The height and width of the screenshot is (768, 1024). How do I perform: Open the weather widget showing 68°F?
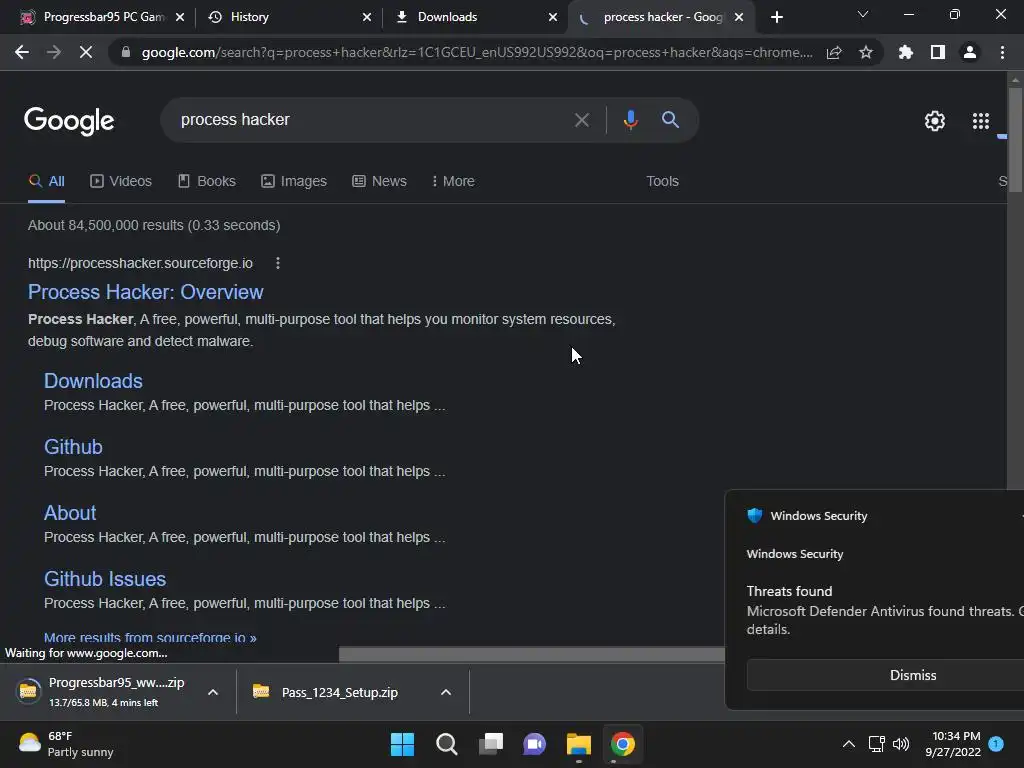click(65, 744)
